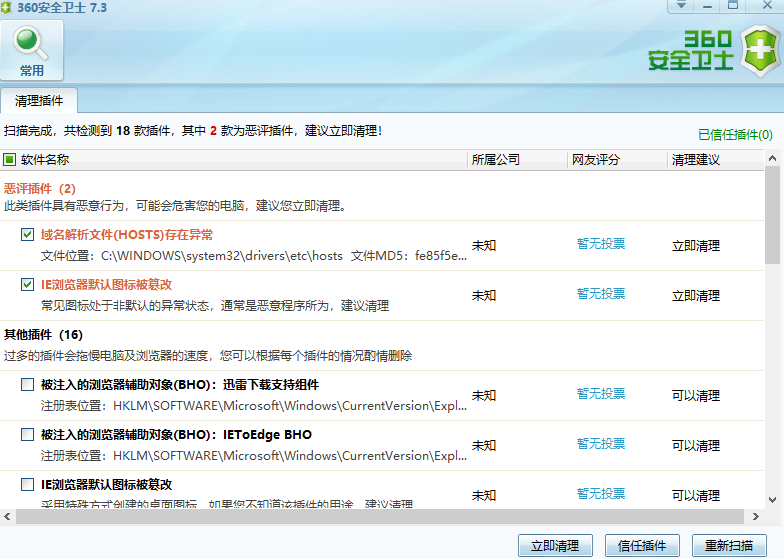Click the 常用 magnifier toolbar icon
Image resolution: width=784 pixels, height=559 pixels.
pyautogui.click(x=32, y=50)
